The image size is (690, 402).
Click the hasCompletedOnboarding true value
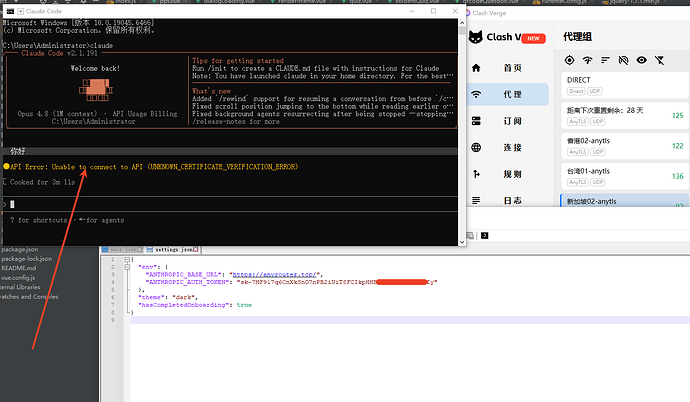(244, 305)
